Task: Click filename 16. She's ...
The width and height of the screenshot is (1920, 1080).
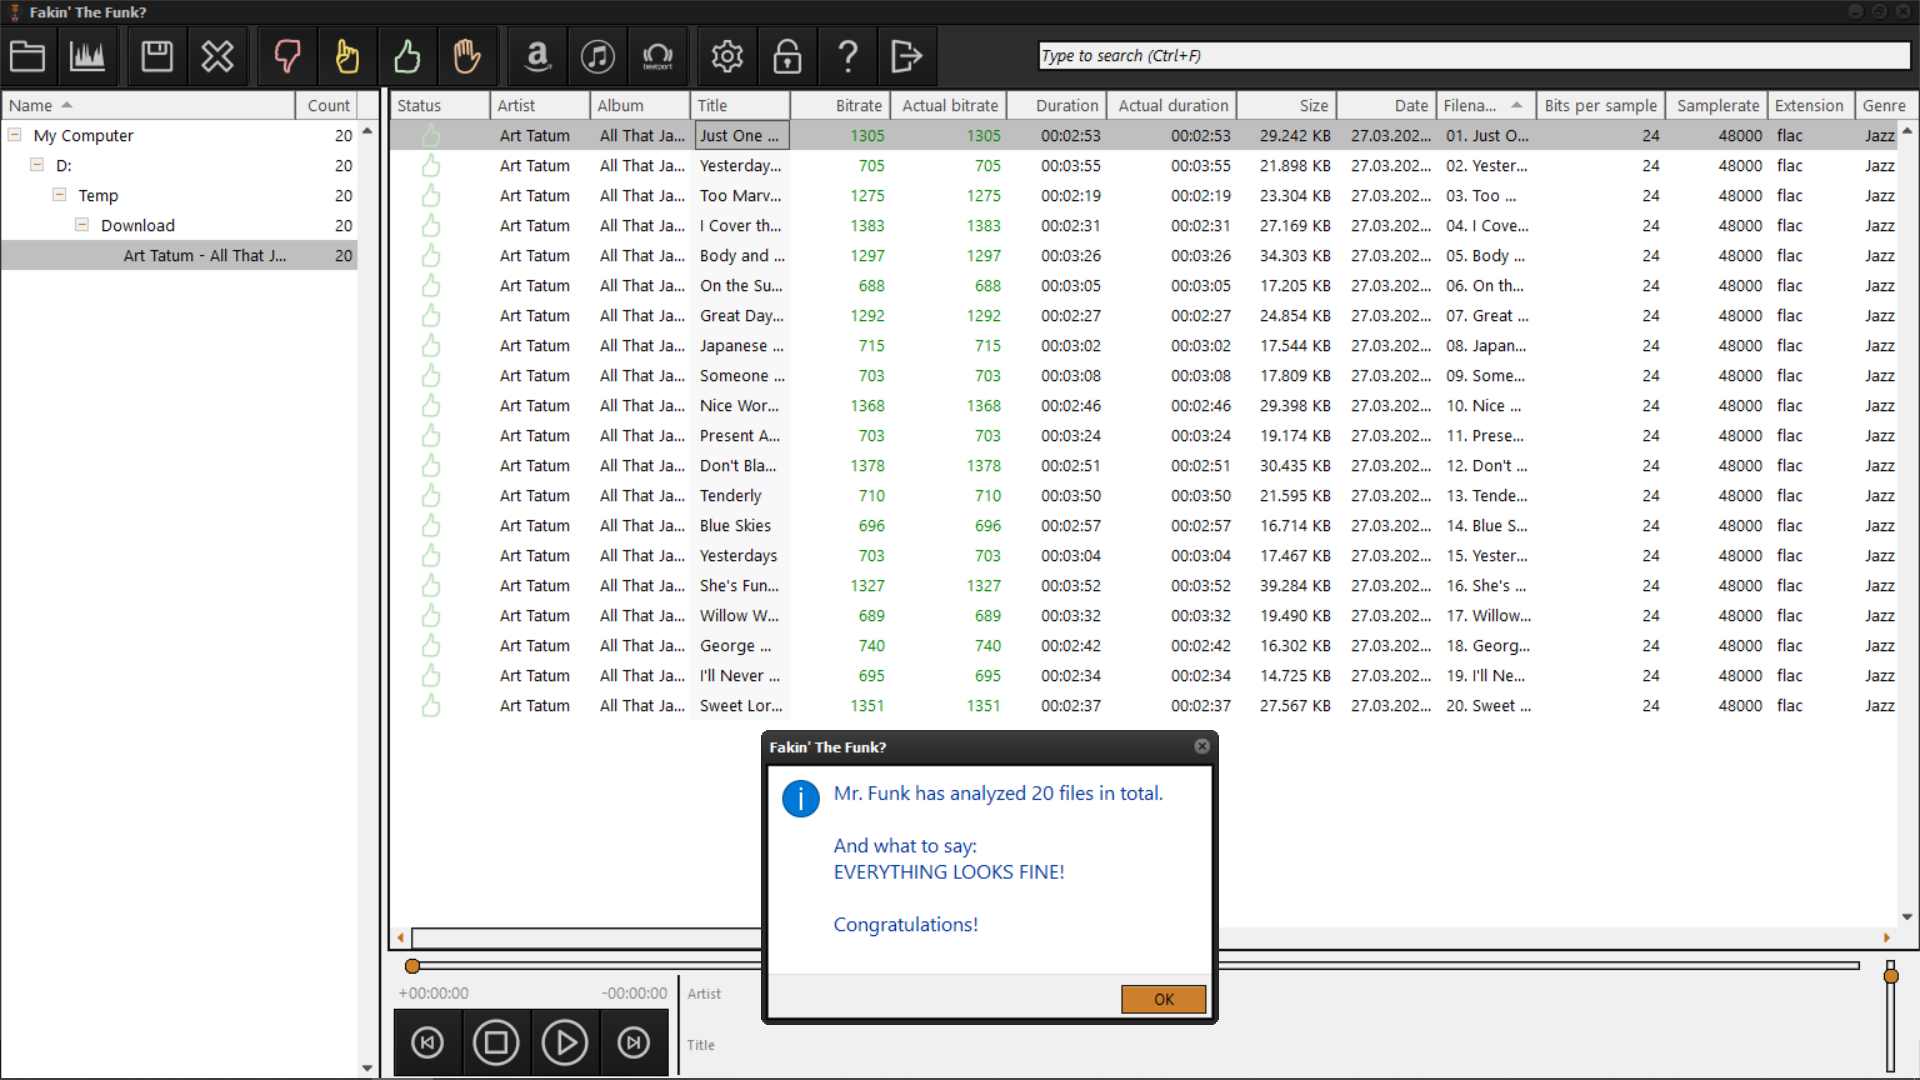Action: pyautogui.click(x=1487, y=585)
